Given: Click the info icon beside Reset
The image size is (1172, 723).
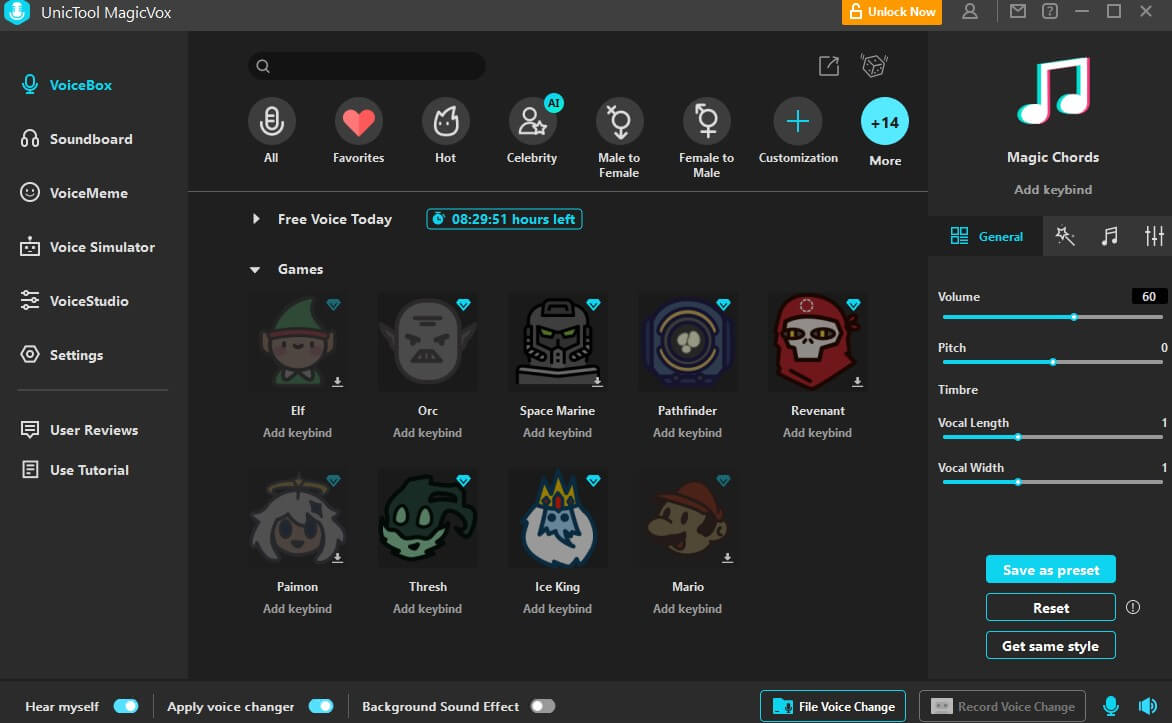Looking at the screenshot, I should pos(1133,607).
